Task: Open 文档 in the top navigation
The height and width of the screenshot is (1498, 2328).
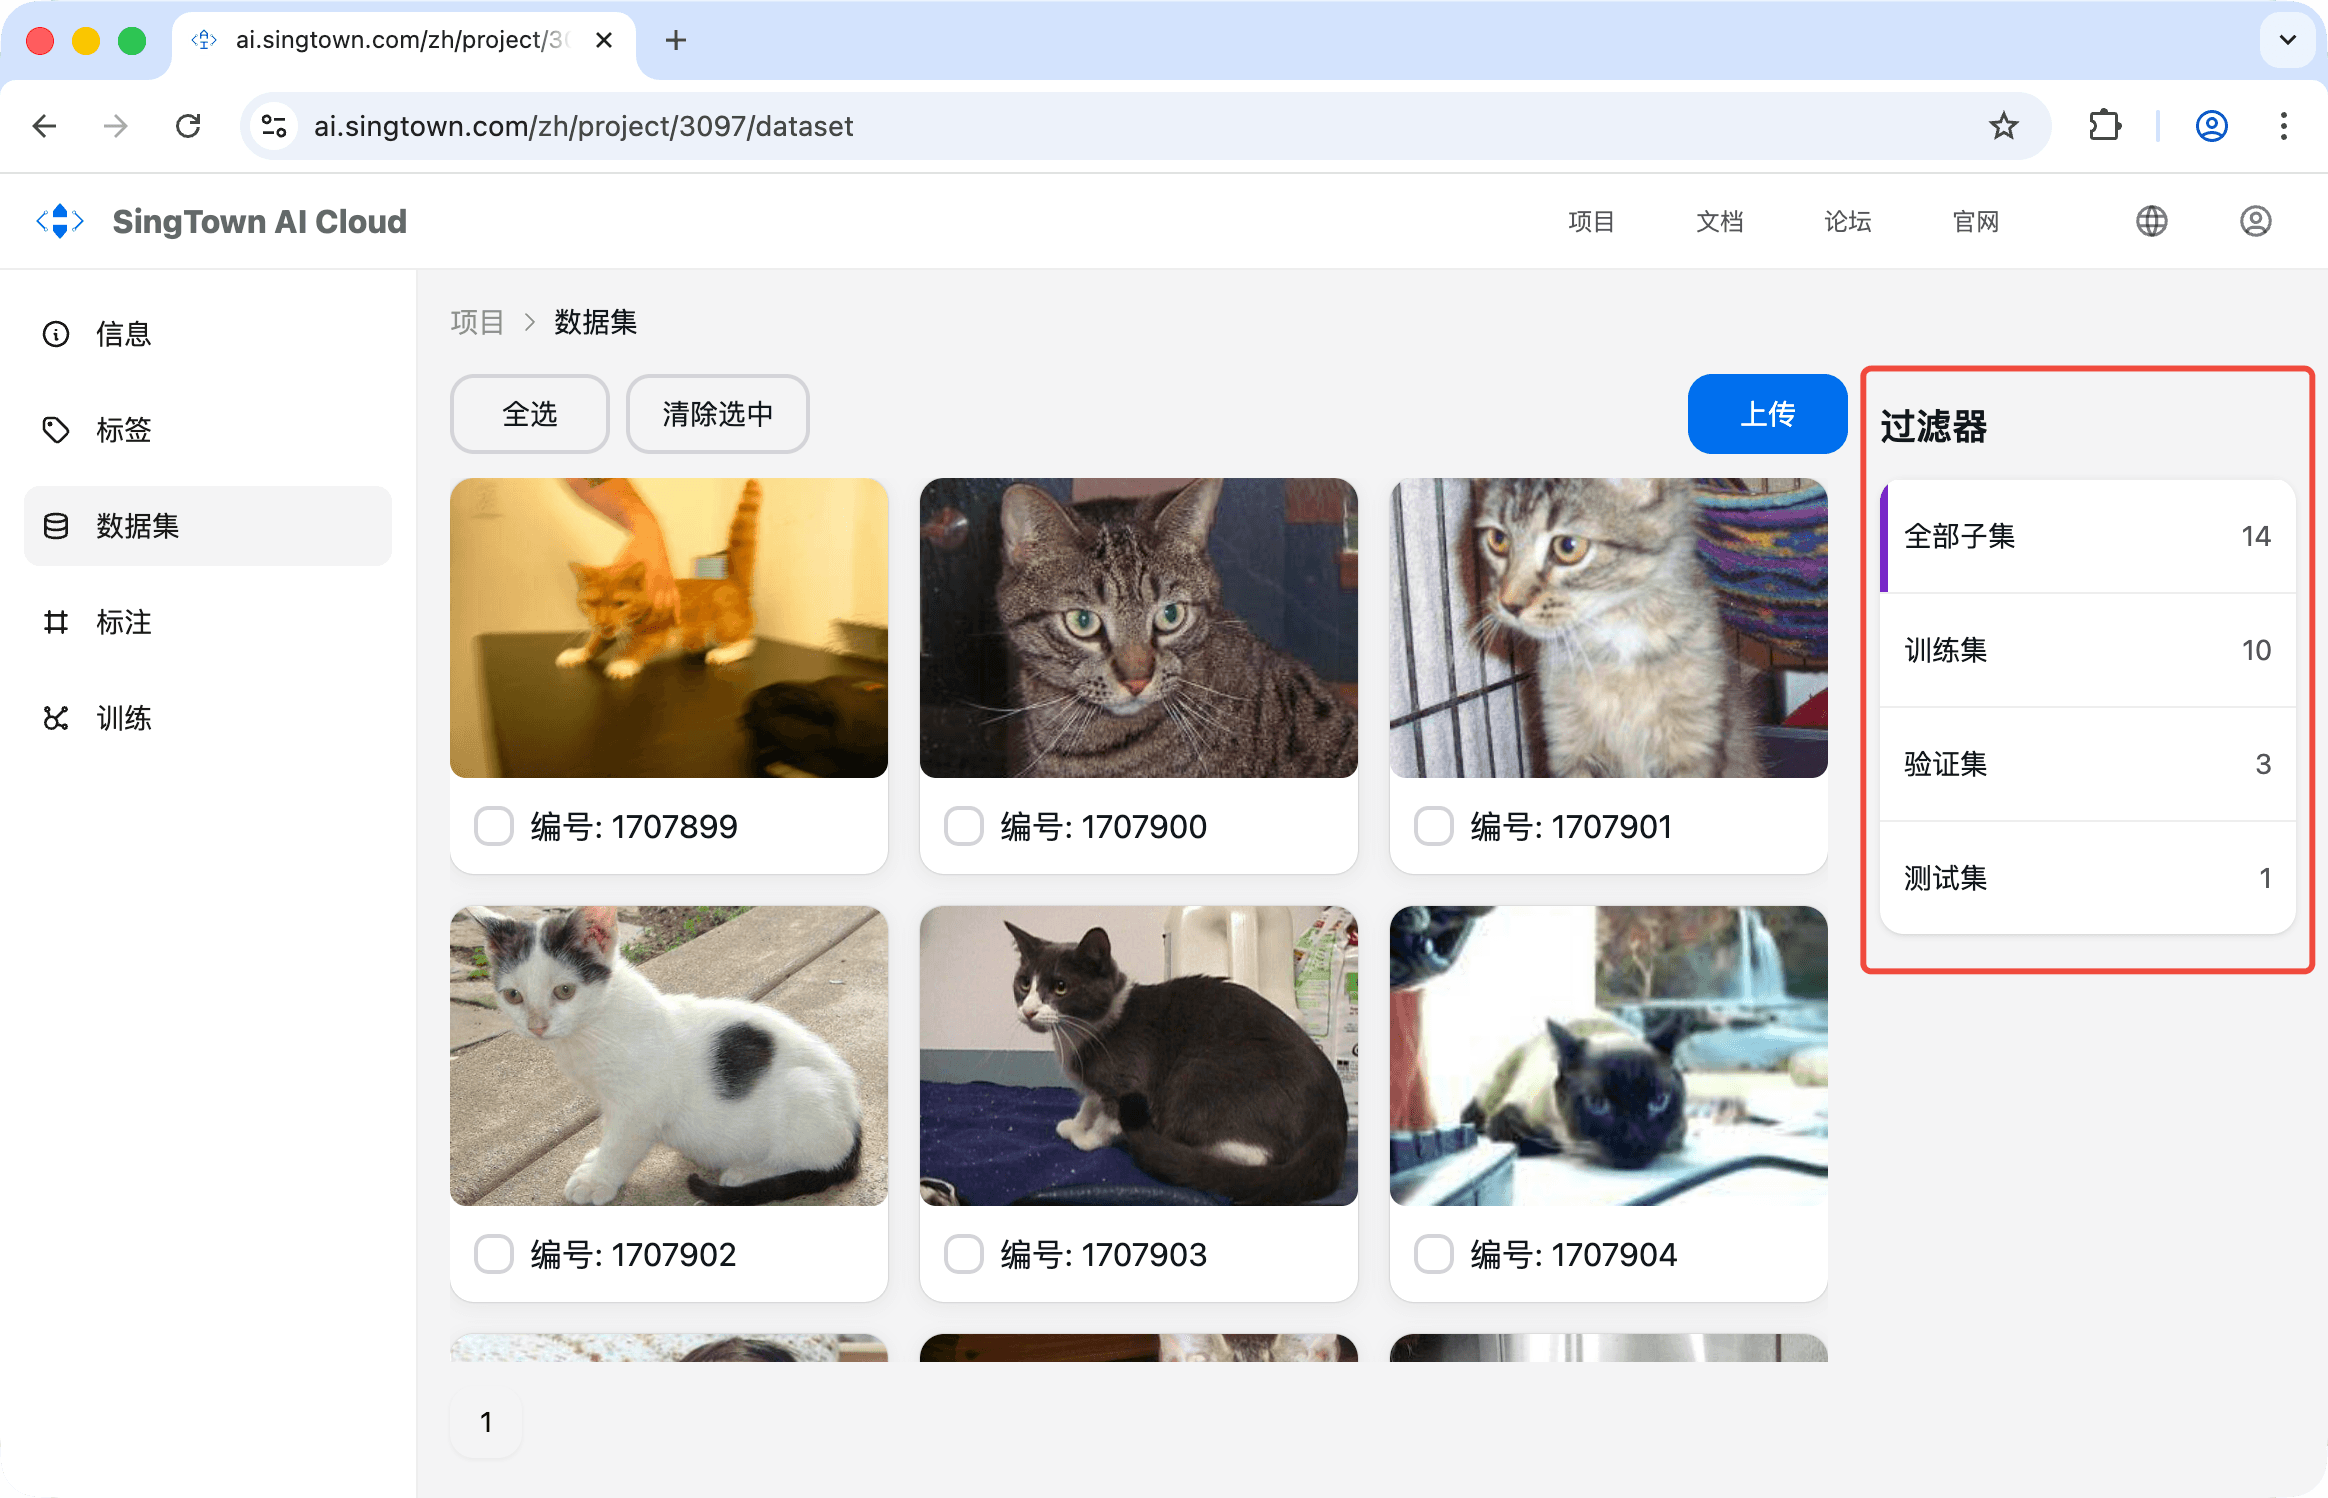Action: pos(1719,221)
